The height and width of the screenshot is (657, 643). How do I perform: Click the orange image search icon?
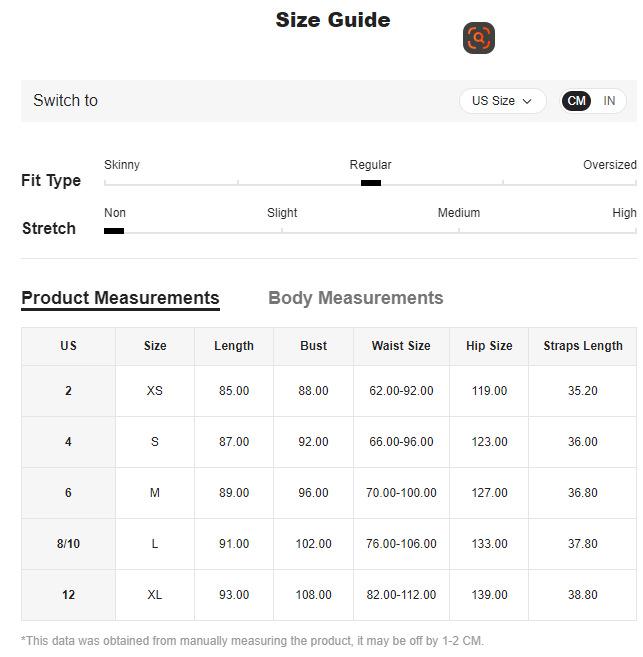tap(479, 38)
